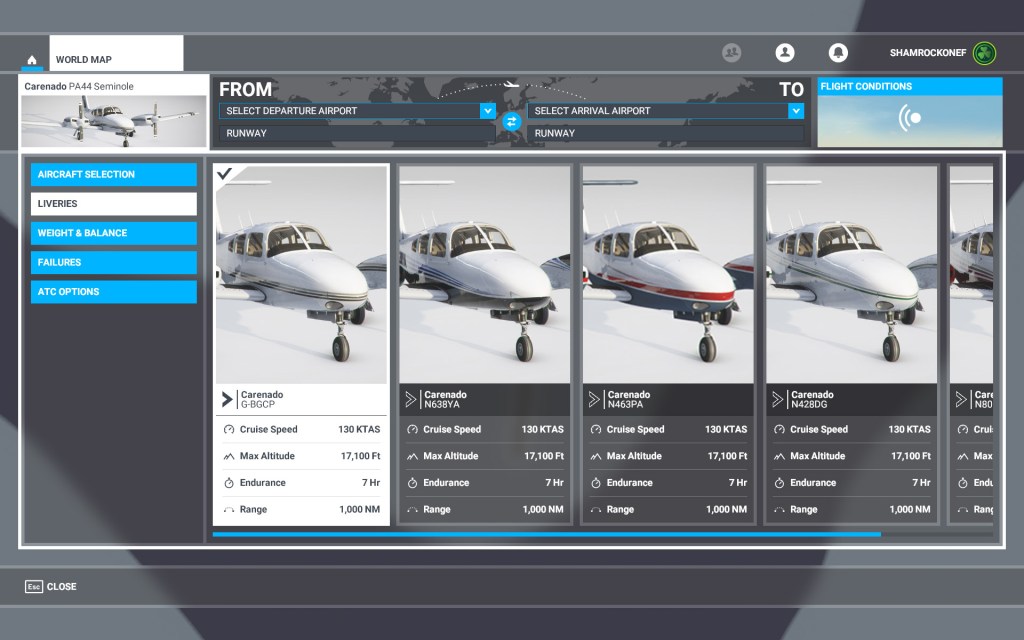Viewport: 1024px width, 640px height.
Task: Expand the Select Arrival Airport dropdown
Action: click(x=795, y=111)
